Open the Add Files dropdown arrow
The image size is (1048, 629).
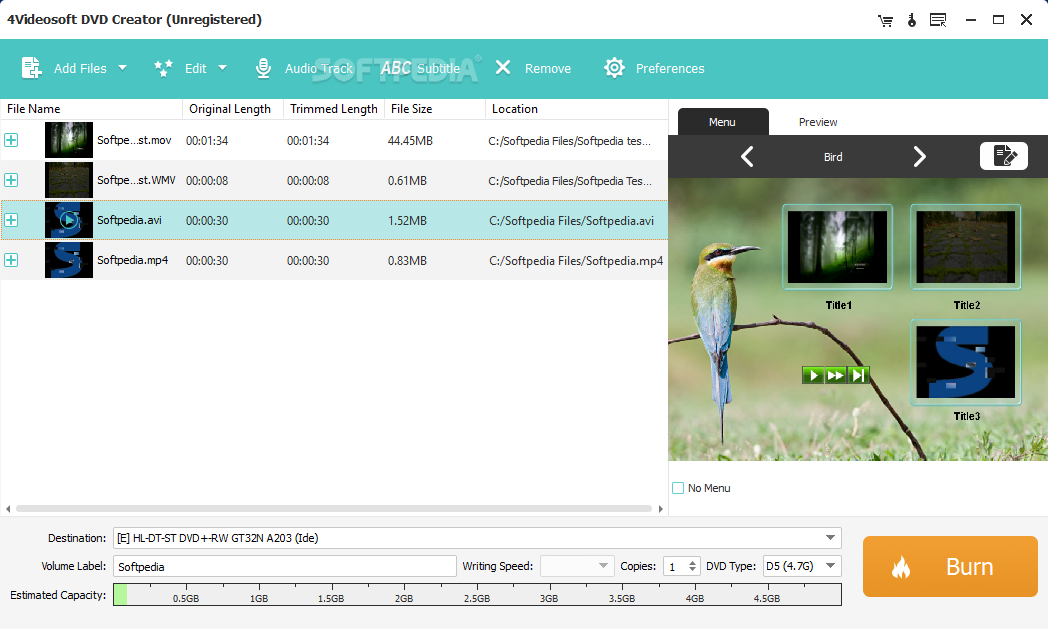point(122,68)
